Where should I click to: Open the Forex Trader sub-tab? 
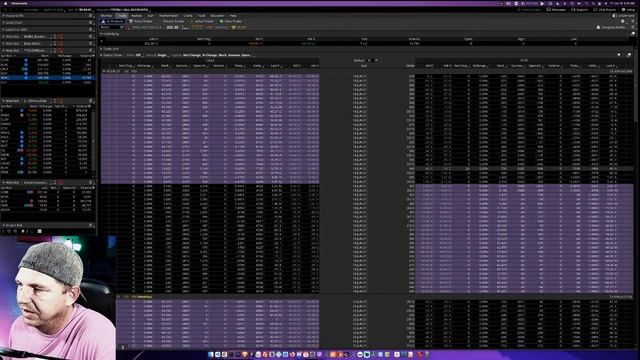click(141, 21)
